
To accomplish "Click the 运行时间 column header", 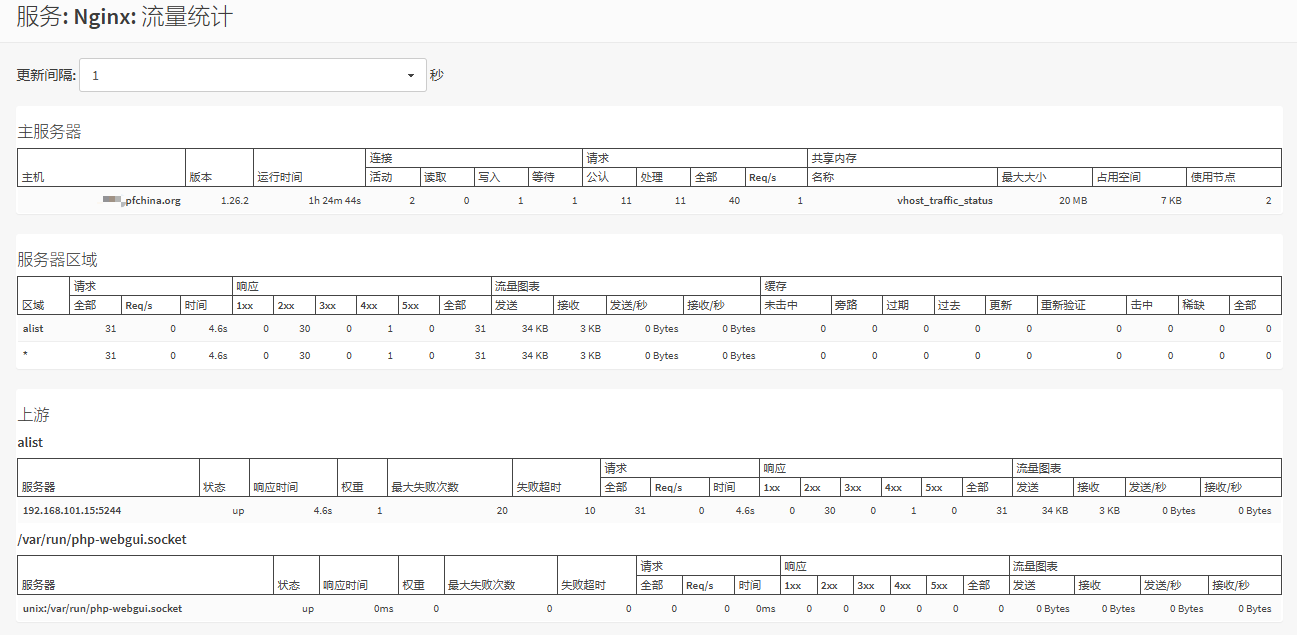I will click(x=280, y=177).
